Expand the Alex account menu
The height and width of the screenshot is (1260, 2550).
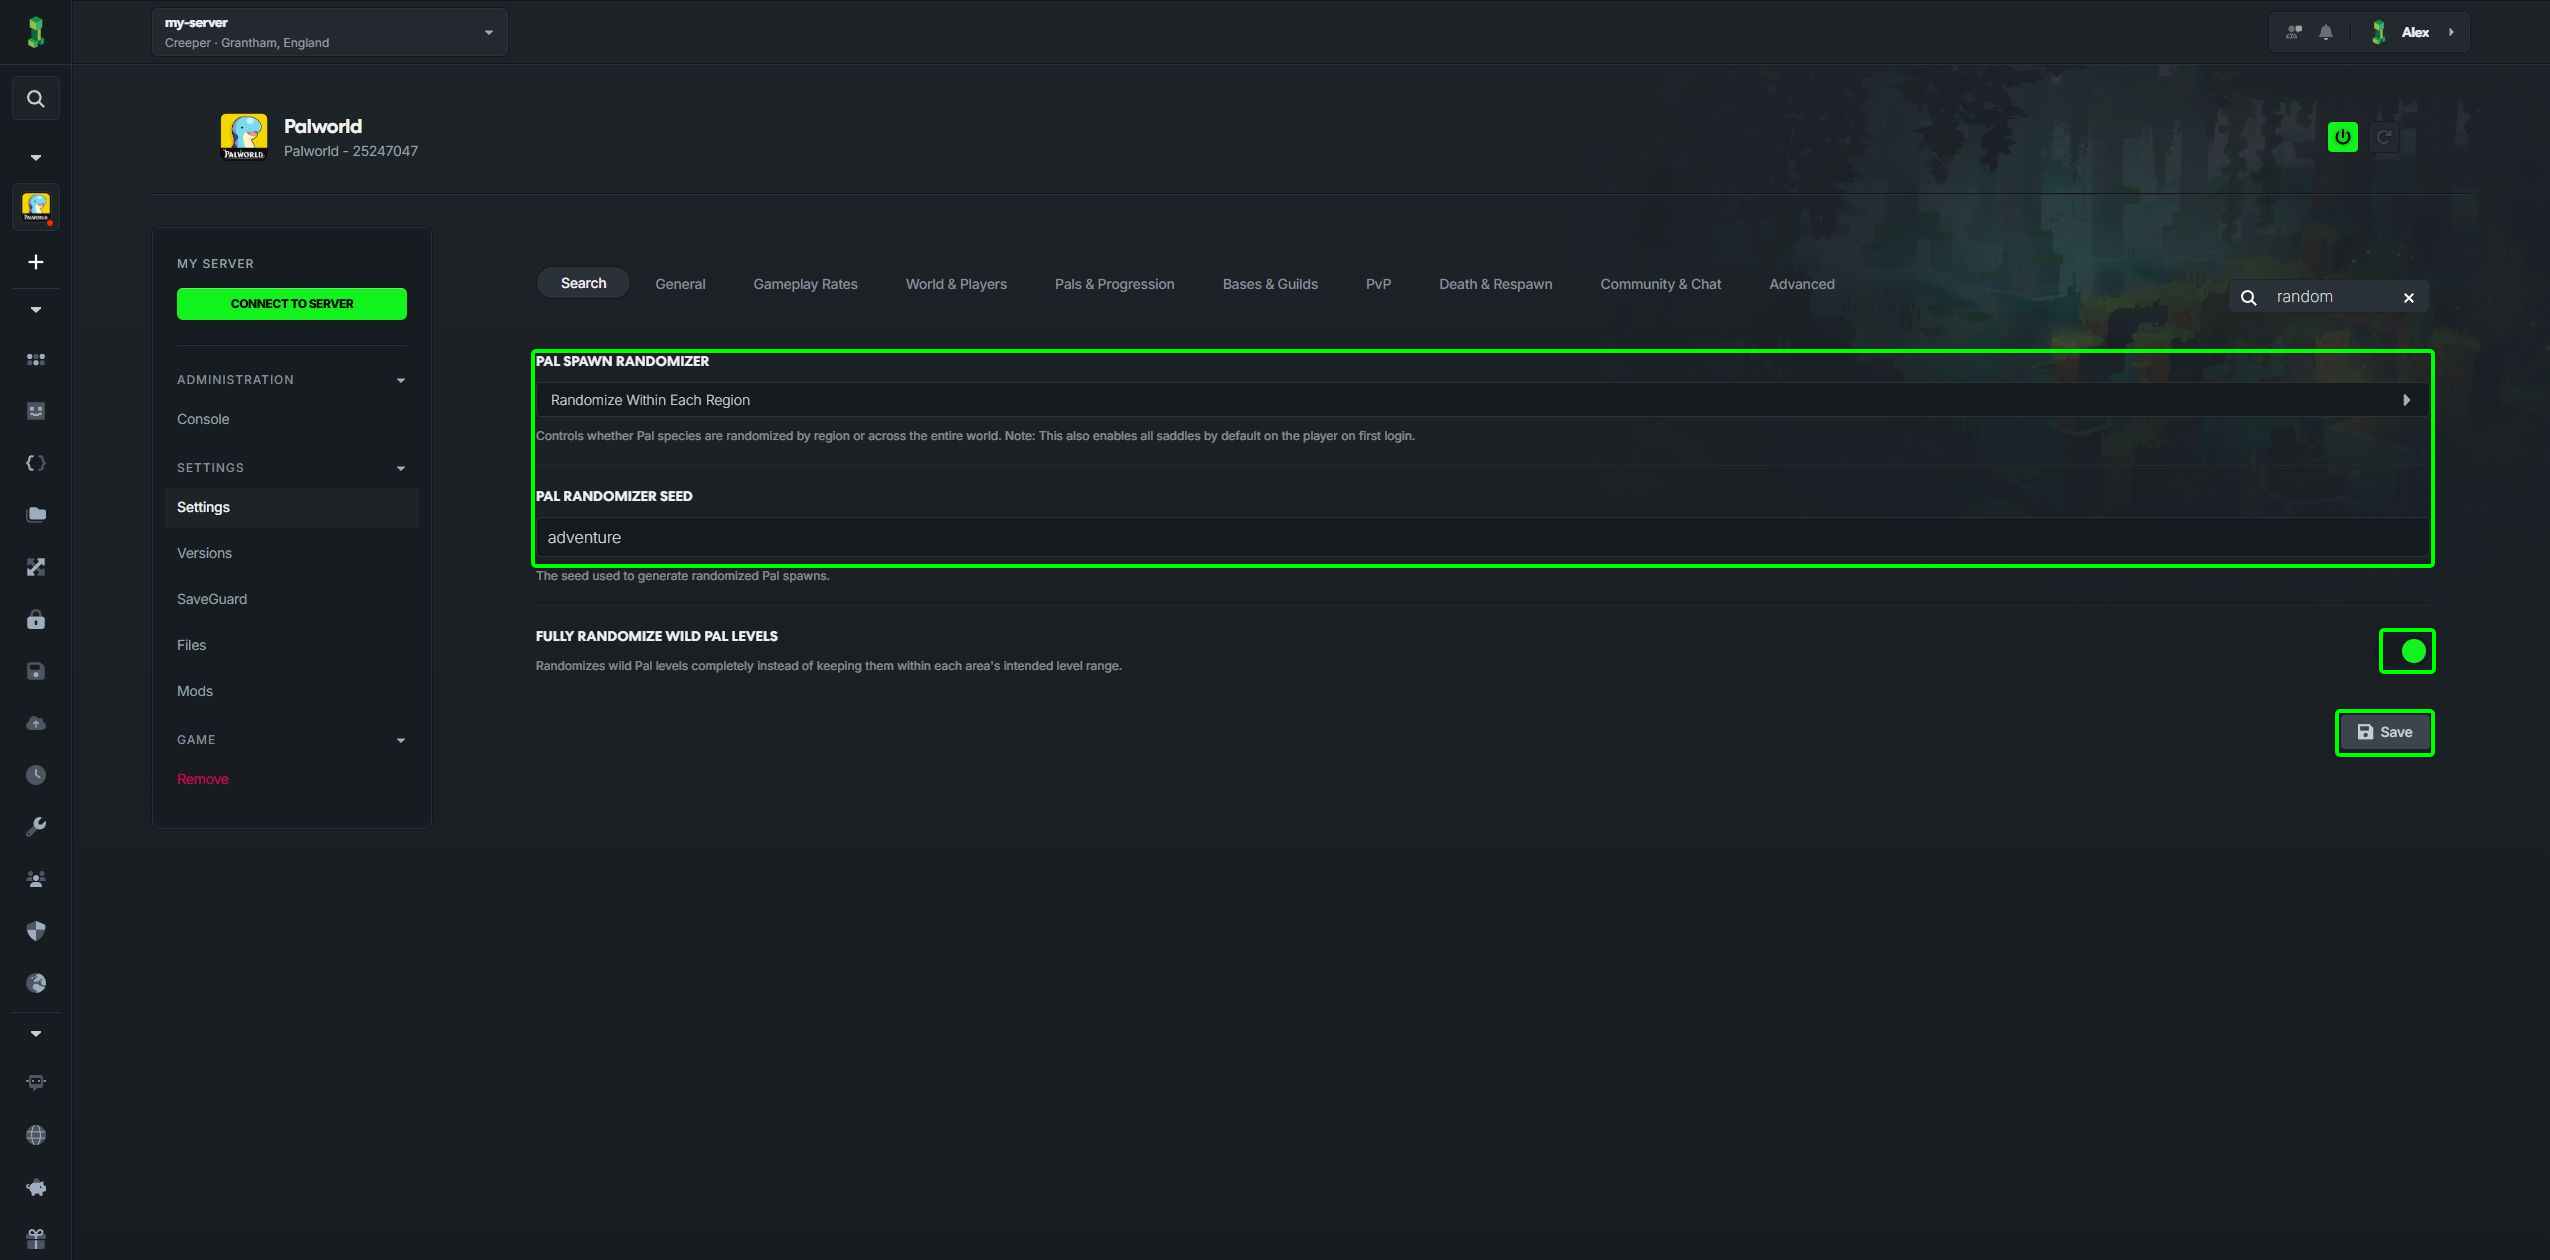point(2414,32)
